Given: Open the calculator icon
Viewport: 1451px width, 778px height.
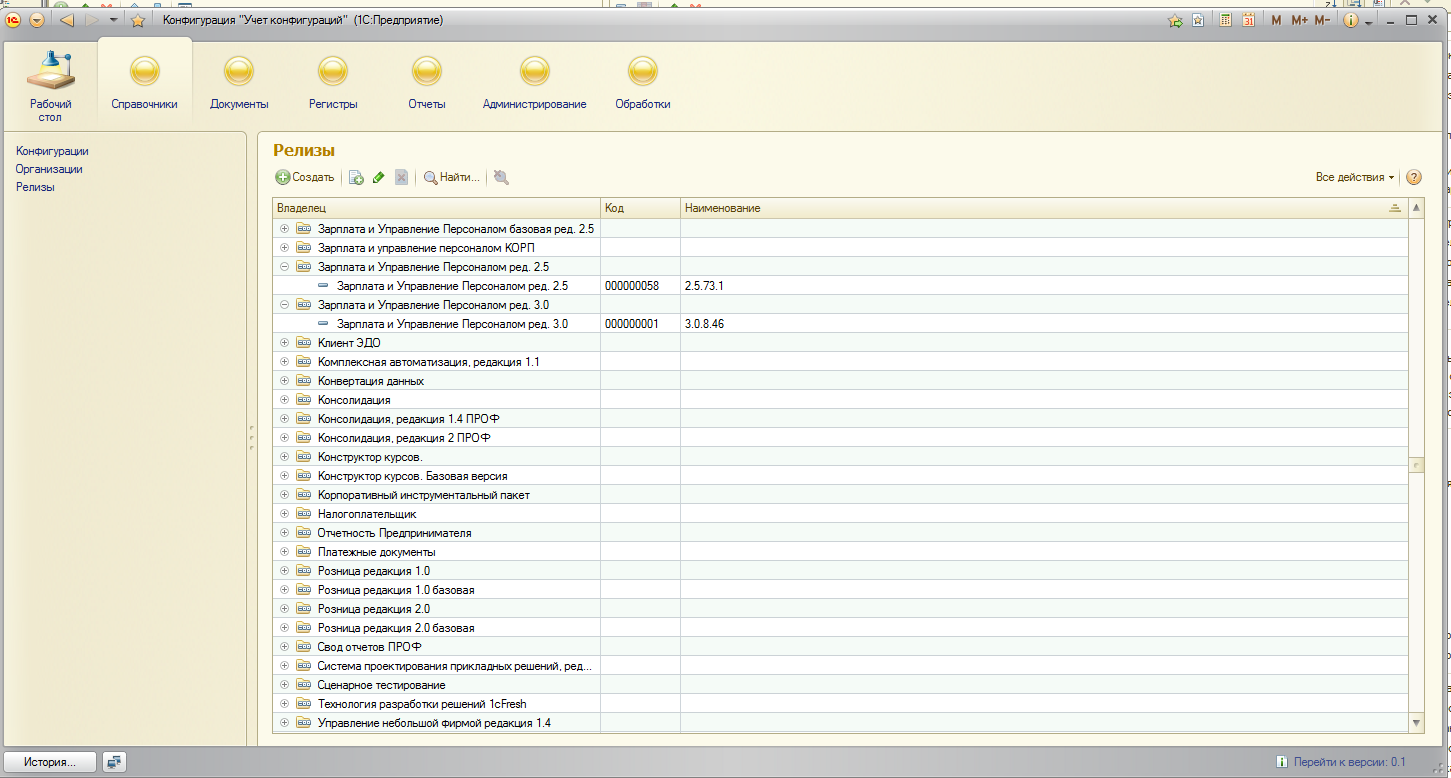Looking at the screenshot, I should coord(1225,20).
